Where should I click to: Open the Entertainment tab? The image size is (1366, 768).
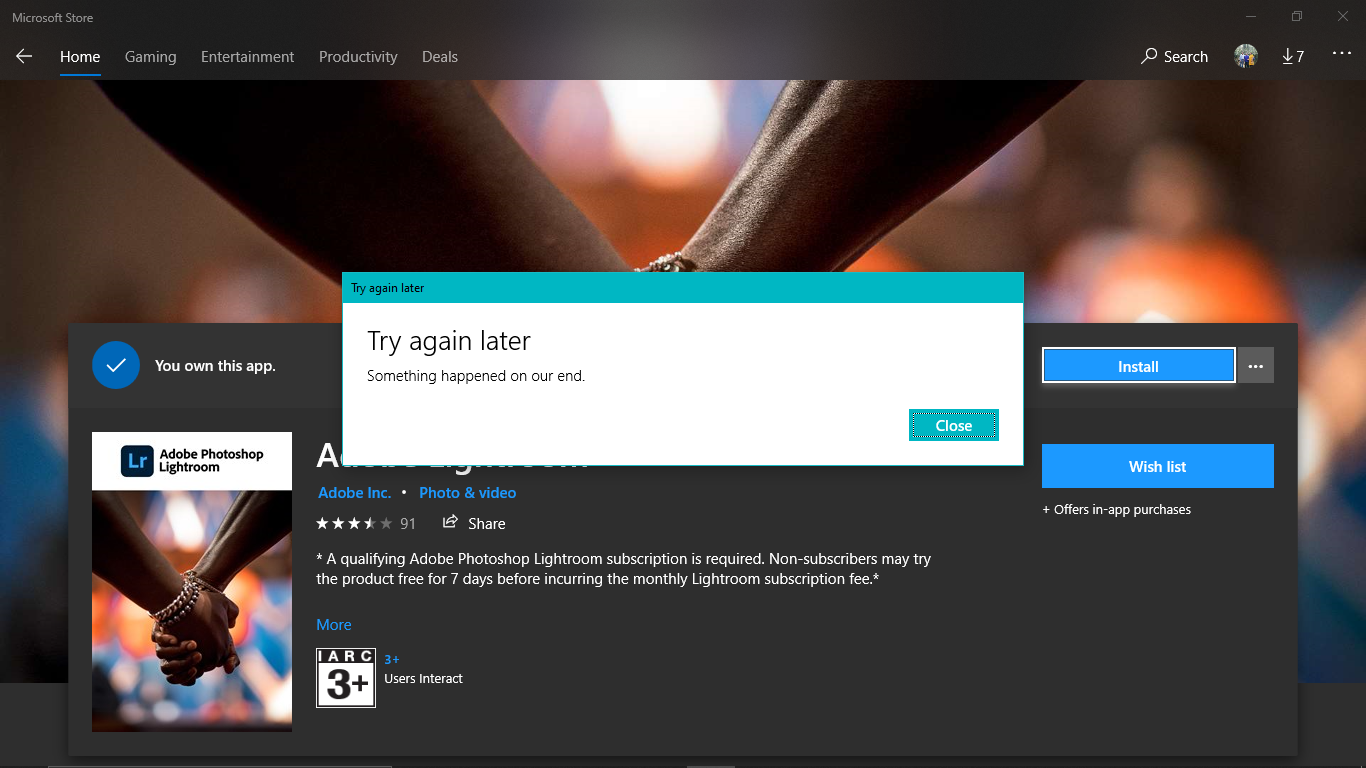248,57
